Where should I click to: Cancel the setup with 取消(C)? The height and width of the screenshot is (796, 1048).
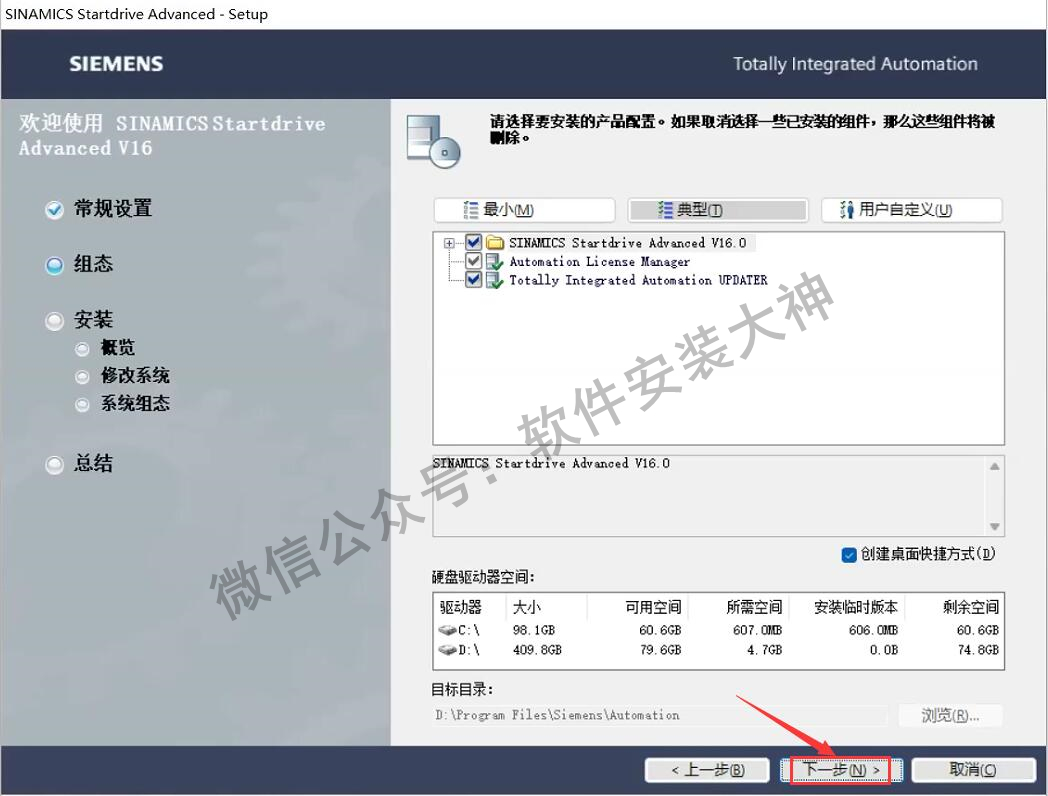tap(973, 770)
